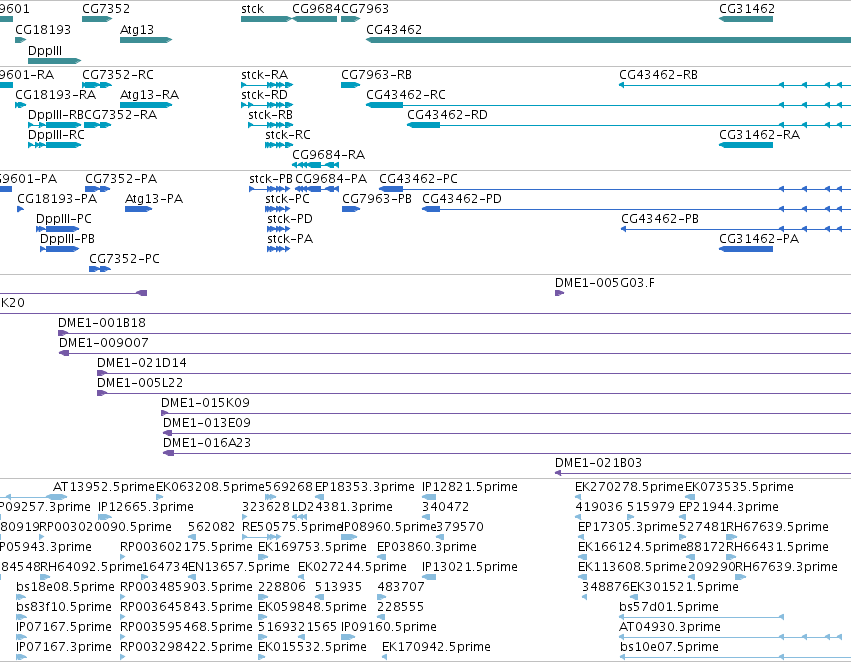Click protein Atg13-PA
Screen dimensions: 851x662
(x=138, y=209)
